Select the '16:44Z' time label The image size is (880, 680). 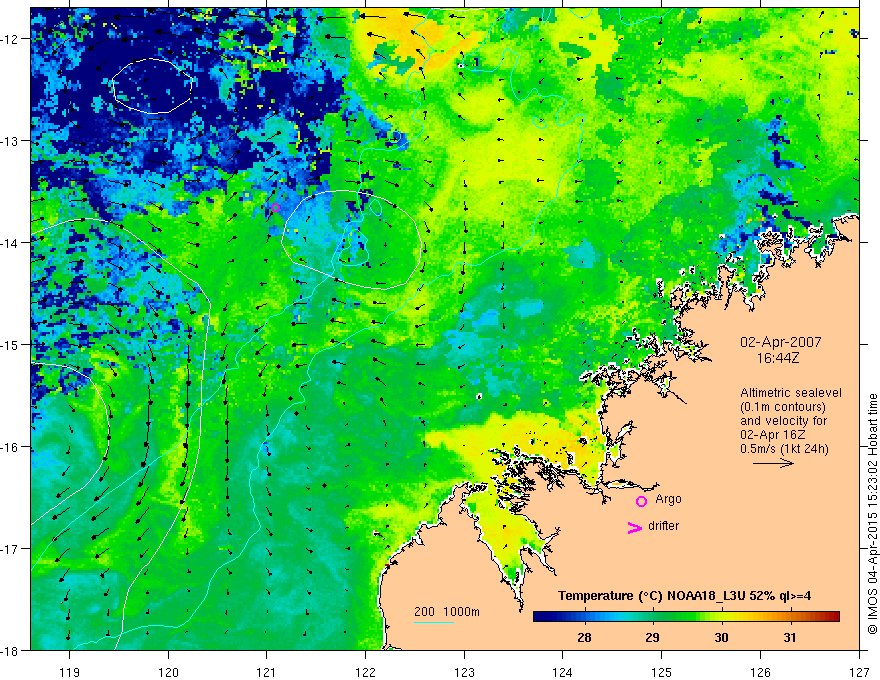pyautogui.click(x=778, y=358)
